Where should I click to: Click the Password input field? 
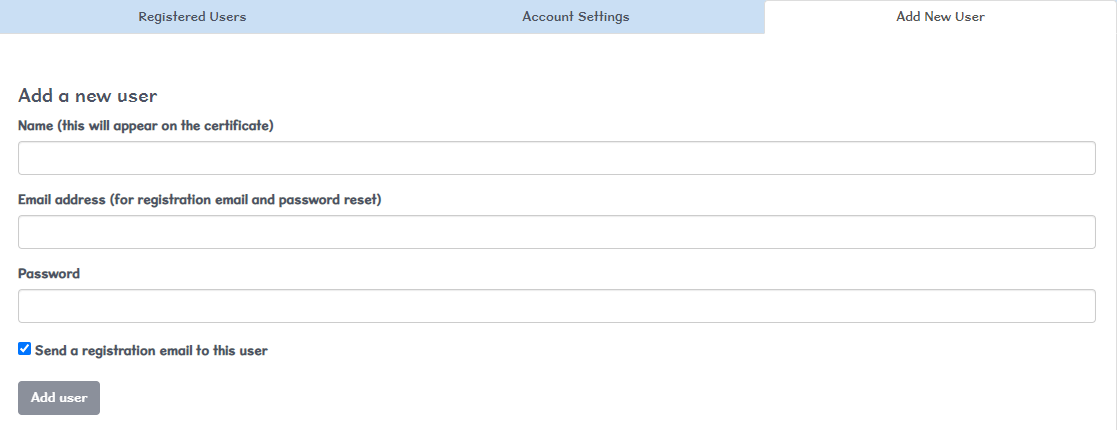[556, 306]
